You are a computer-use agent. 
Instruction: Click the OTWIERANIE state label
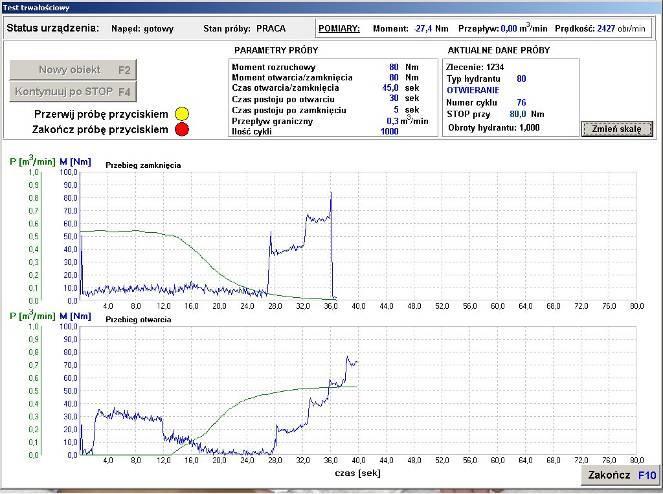coord(473,90)
